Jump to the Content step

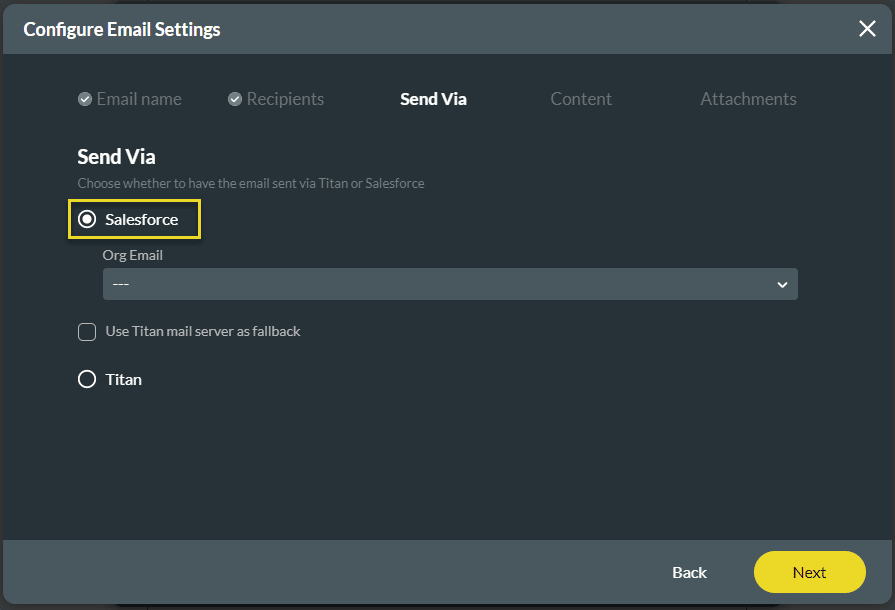click(x=581, y=99)
